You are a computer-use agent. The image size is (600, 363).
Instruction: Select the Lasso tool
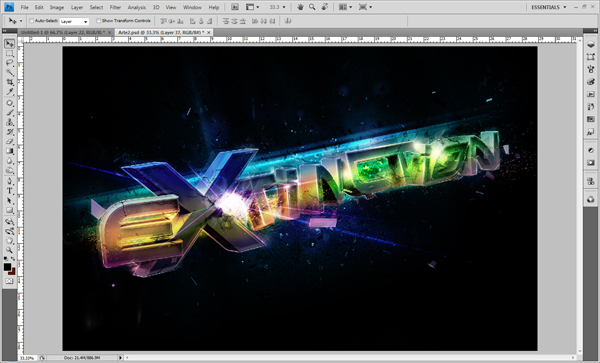point(10,63)
